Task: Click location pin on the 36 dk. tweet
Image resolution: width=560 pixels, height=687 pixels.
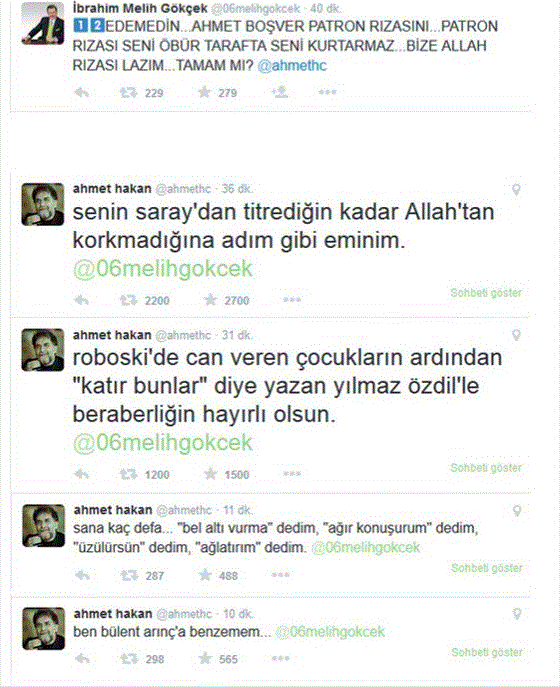Action: point(517,190)
